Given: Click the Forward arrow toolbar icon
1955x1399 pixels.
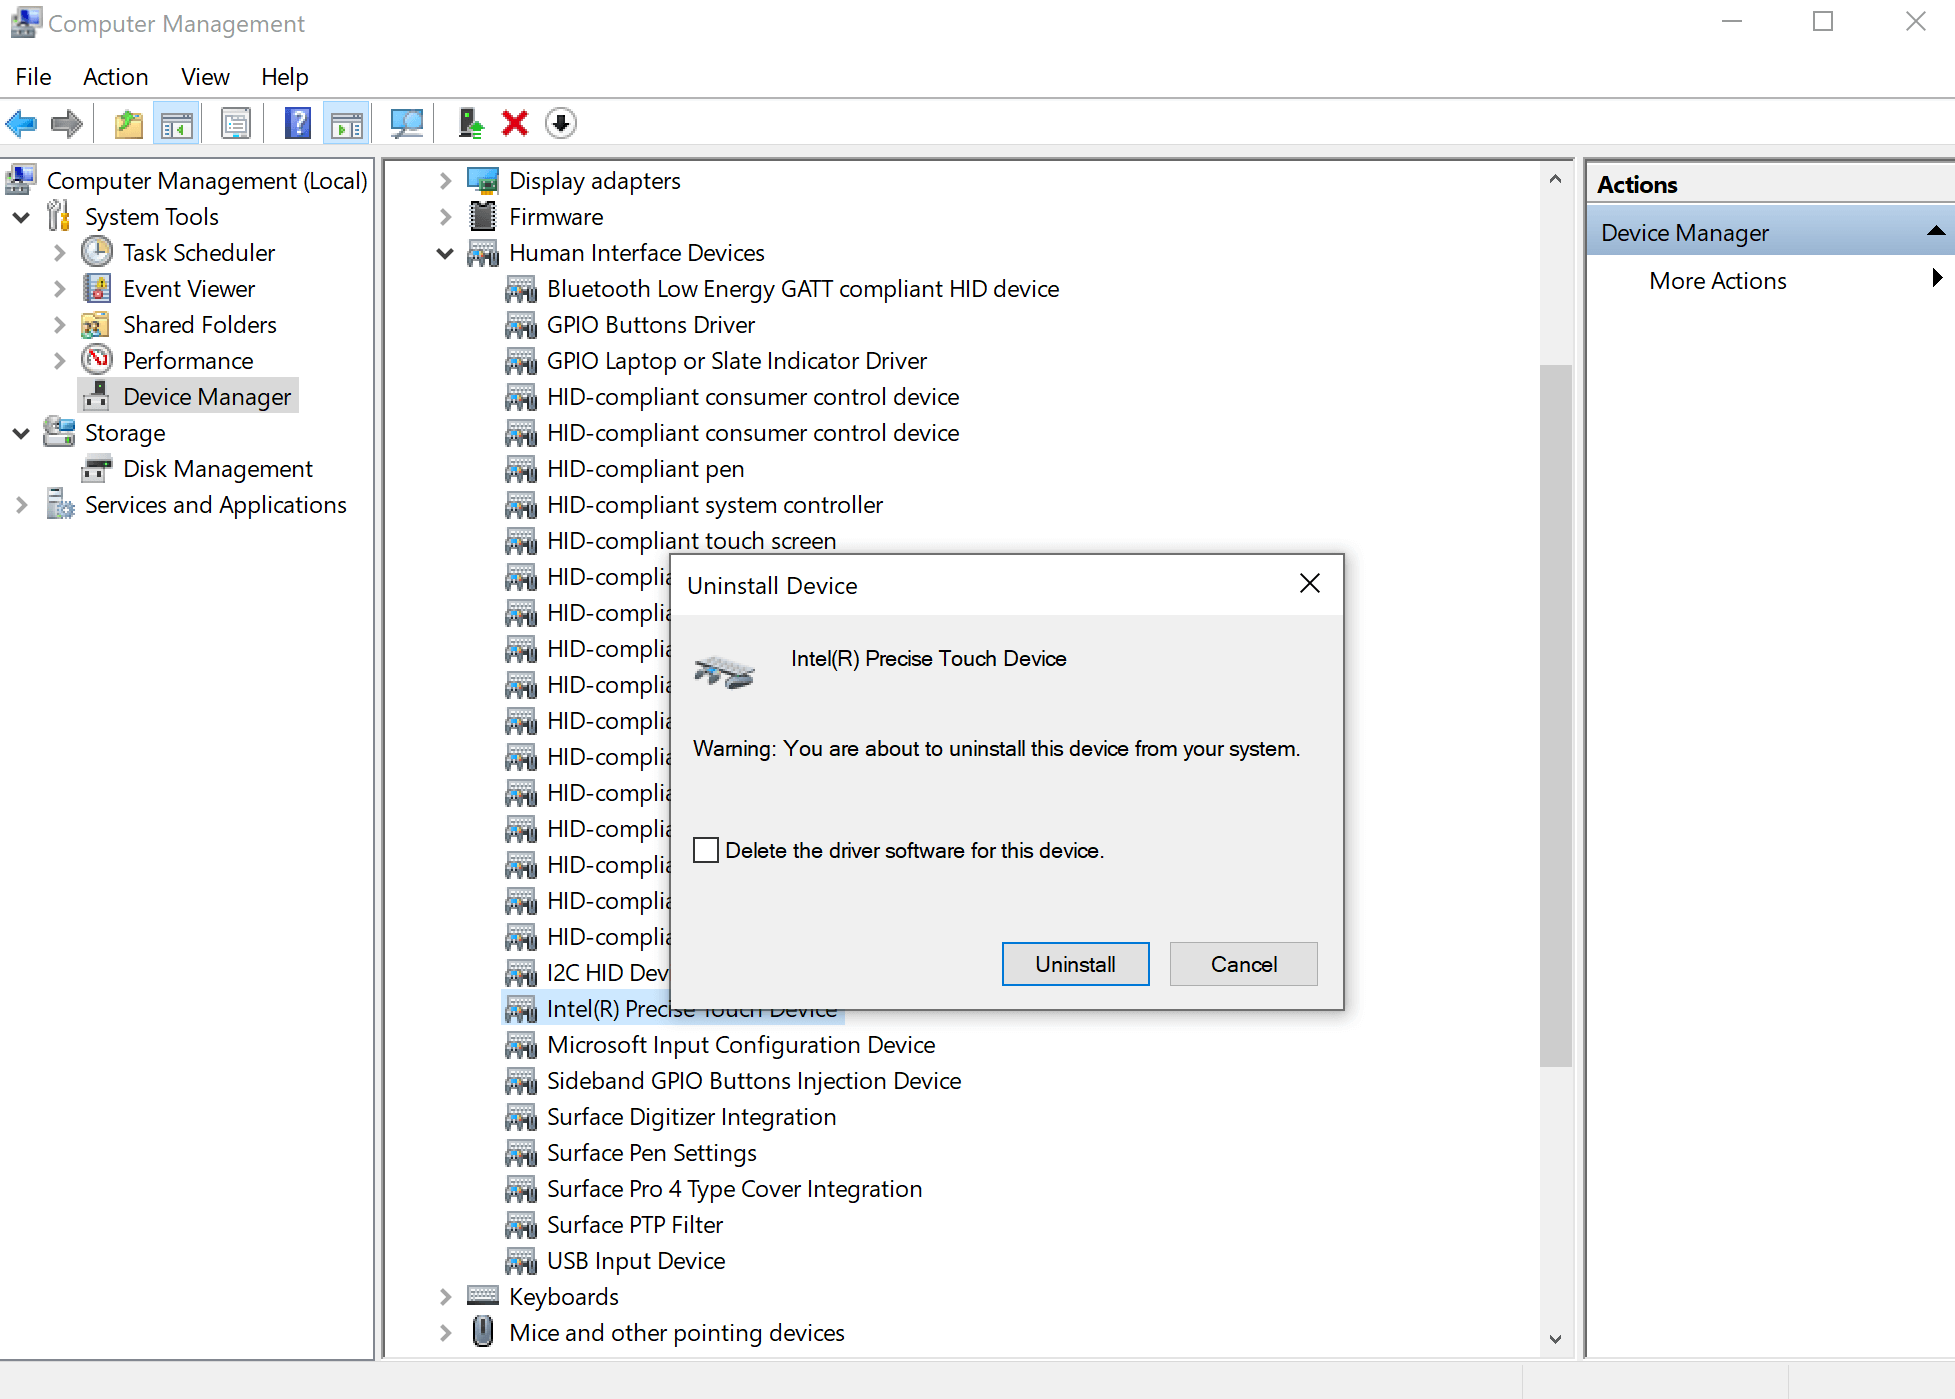Looking at the screenshot, I should tap(67, 124).
